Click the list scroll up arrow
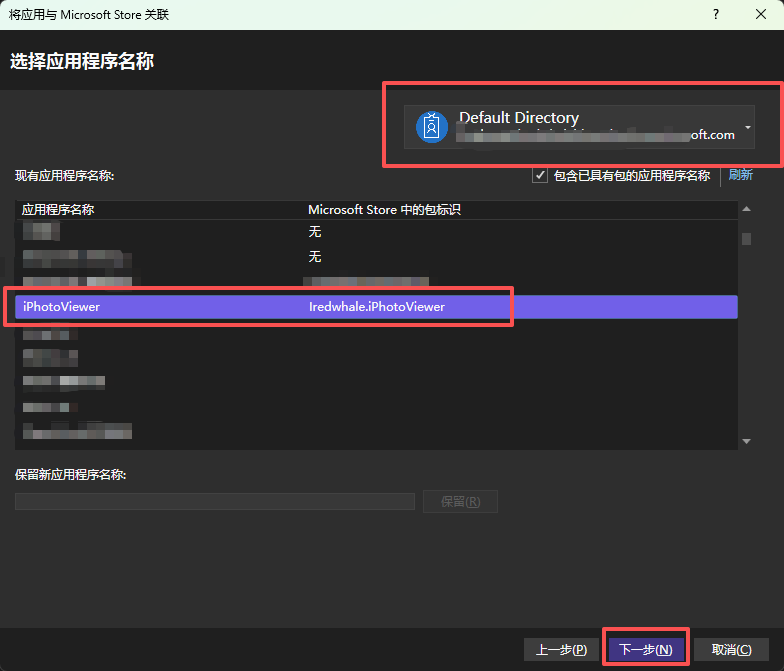 tap(746, 209)
